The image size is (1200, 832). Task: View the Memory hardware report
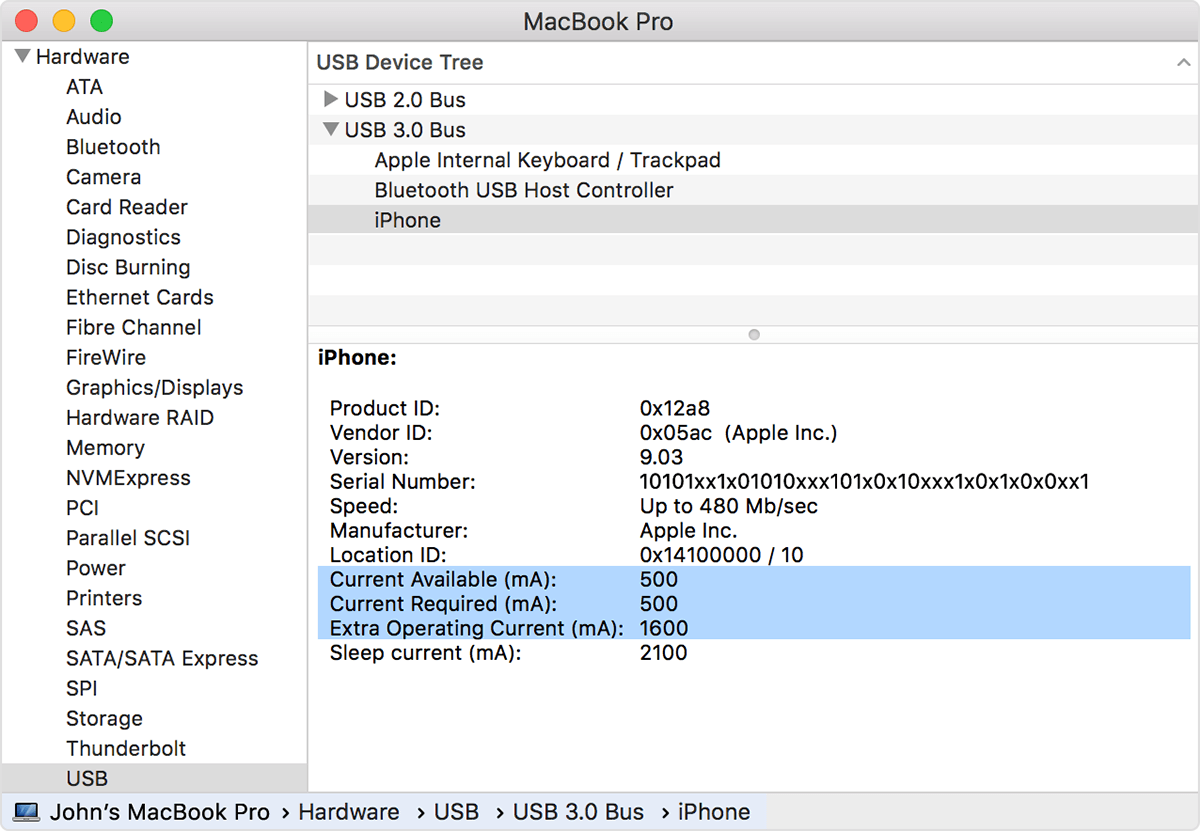pyautogui.click(x=105, y=448)
